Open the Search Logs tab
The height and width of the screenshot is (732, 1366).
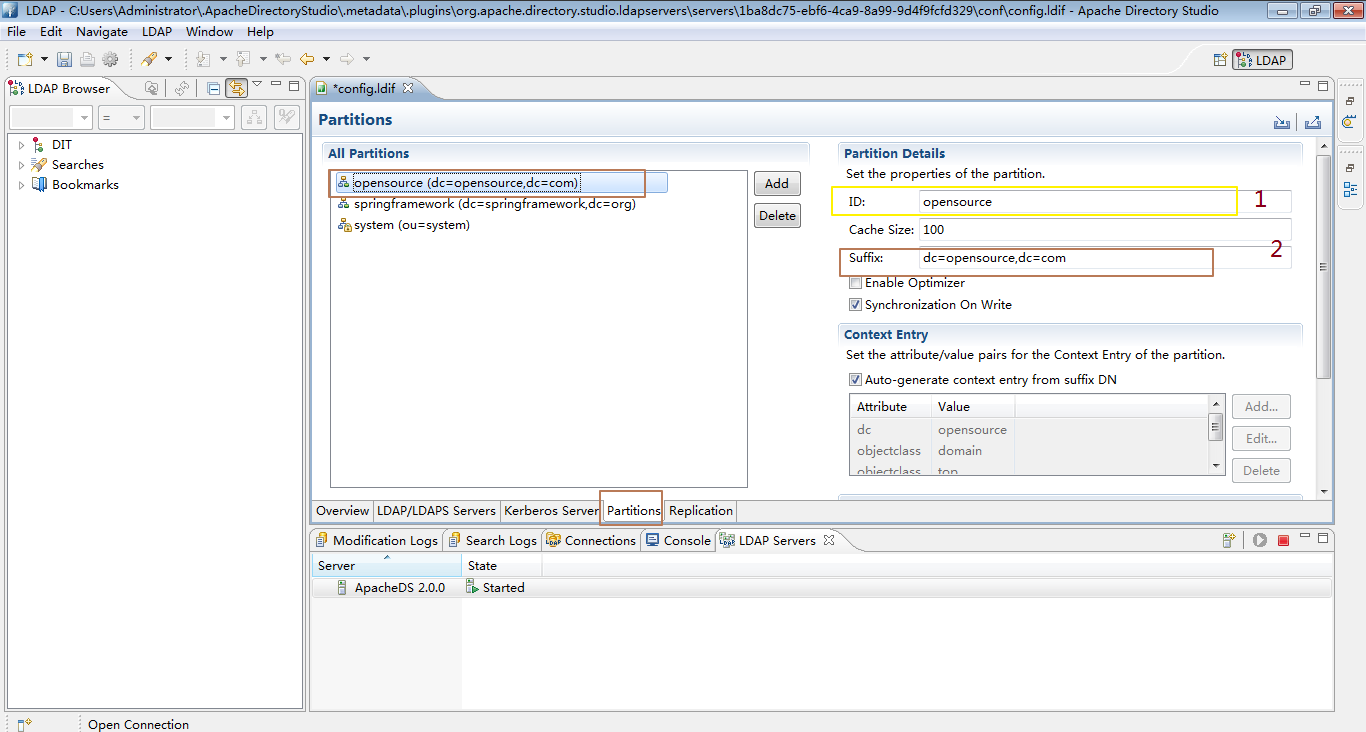(492, 540)
